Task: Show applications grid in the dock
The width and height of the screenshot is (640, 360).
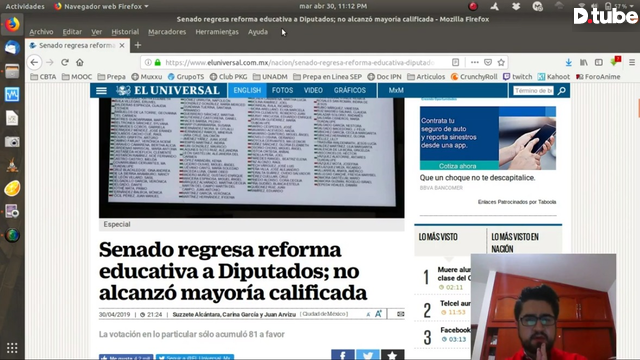Action: 12,348
